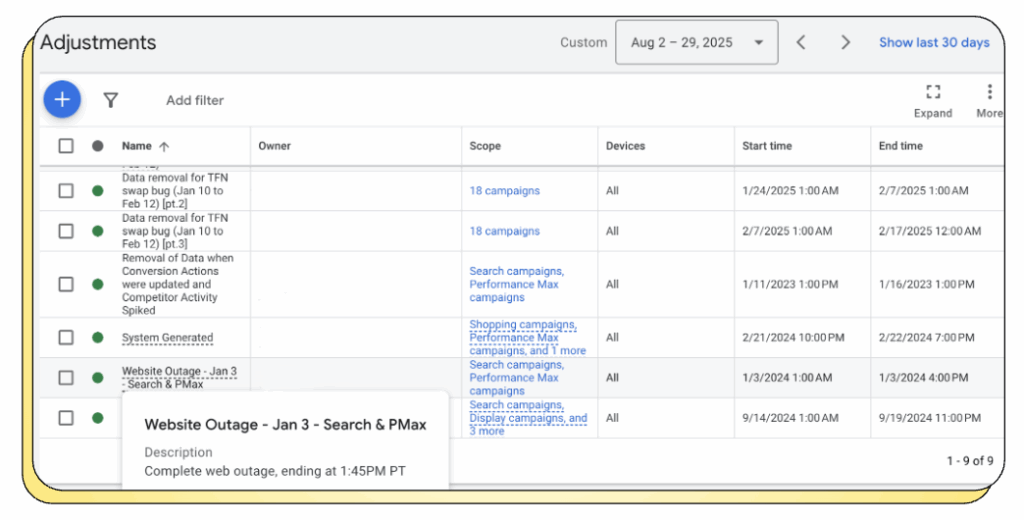
Task: Click the blue plus add adjustment button
Action: pyautogui.click(x=62, y=99)
